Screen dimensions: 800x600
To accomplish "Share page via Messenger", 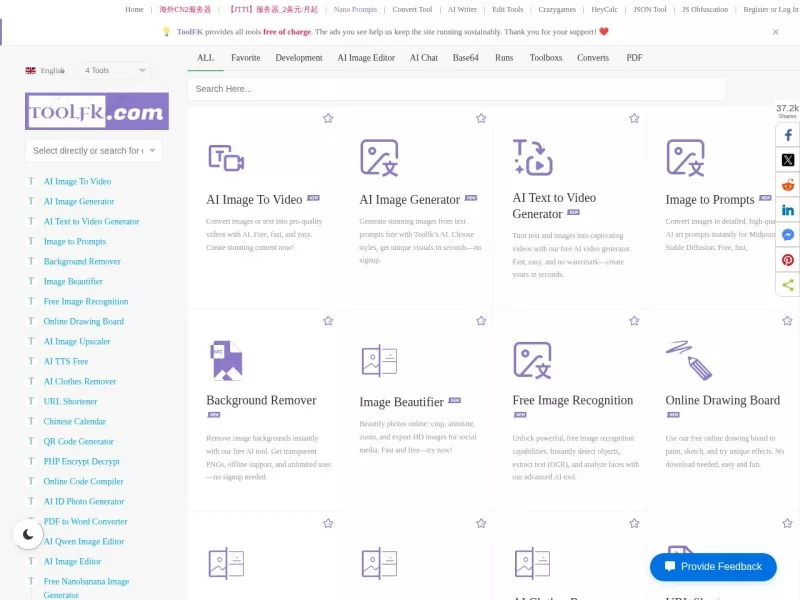I will point(788,235).
